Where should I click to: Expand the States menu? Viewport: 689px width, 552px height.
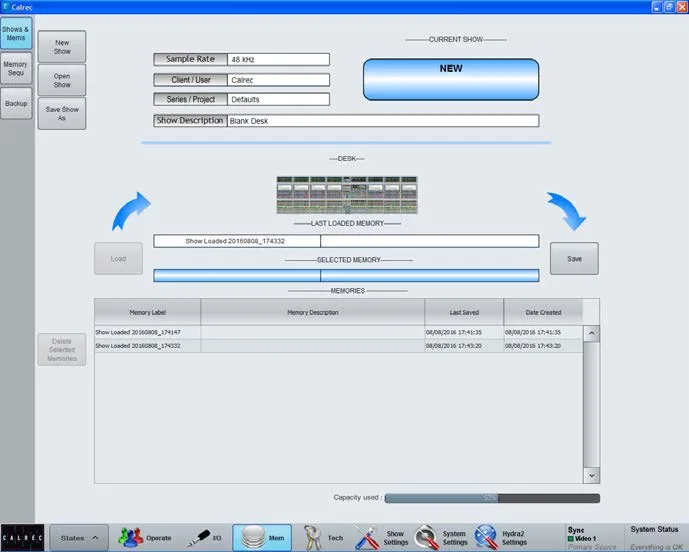click(79, 537)
